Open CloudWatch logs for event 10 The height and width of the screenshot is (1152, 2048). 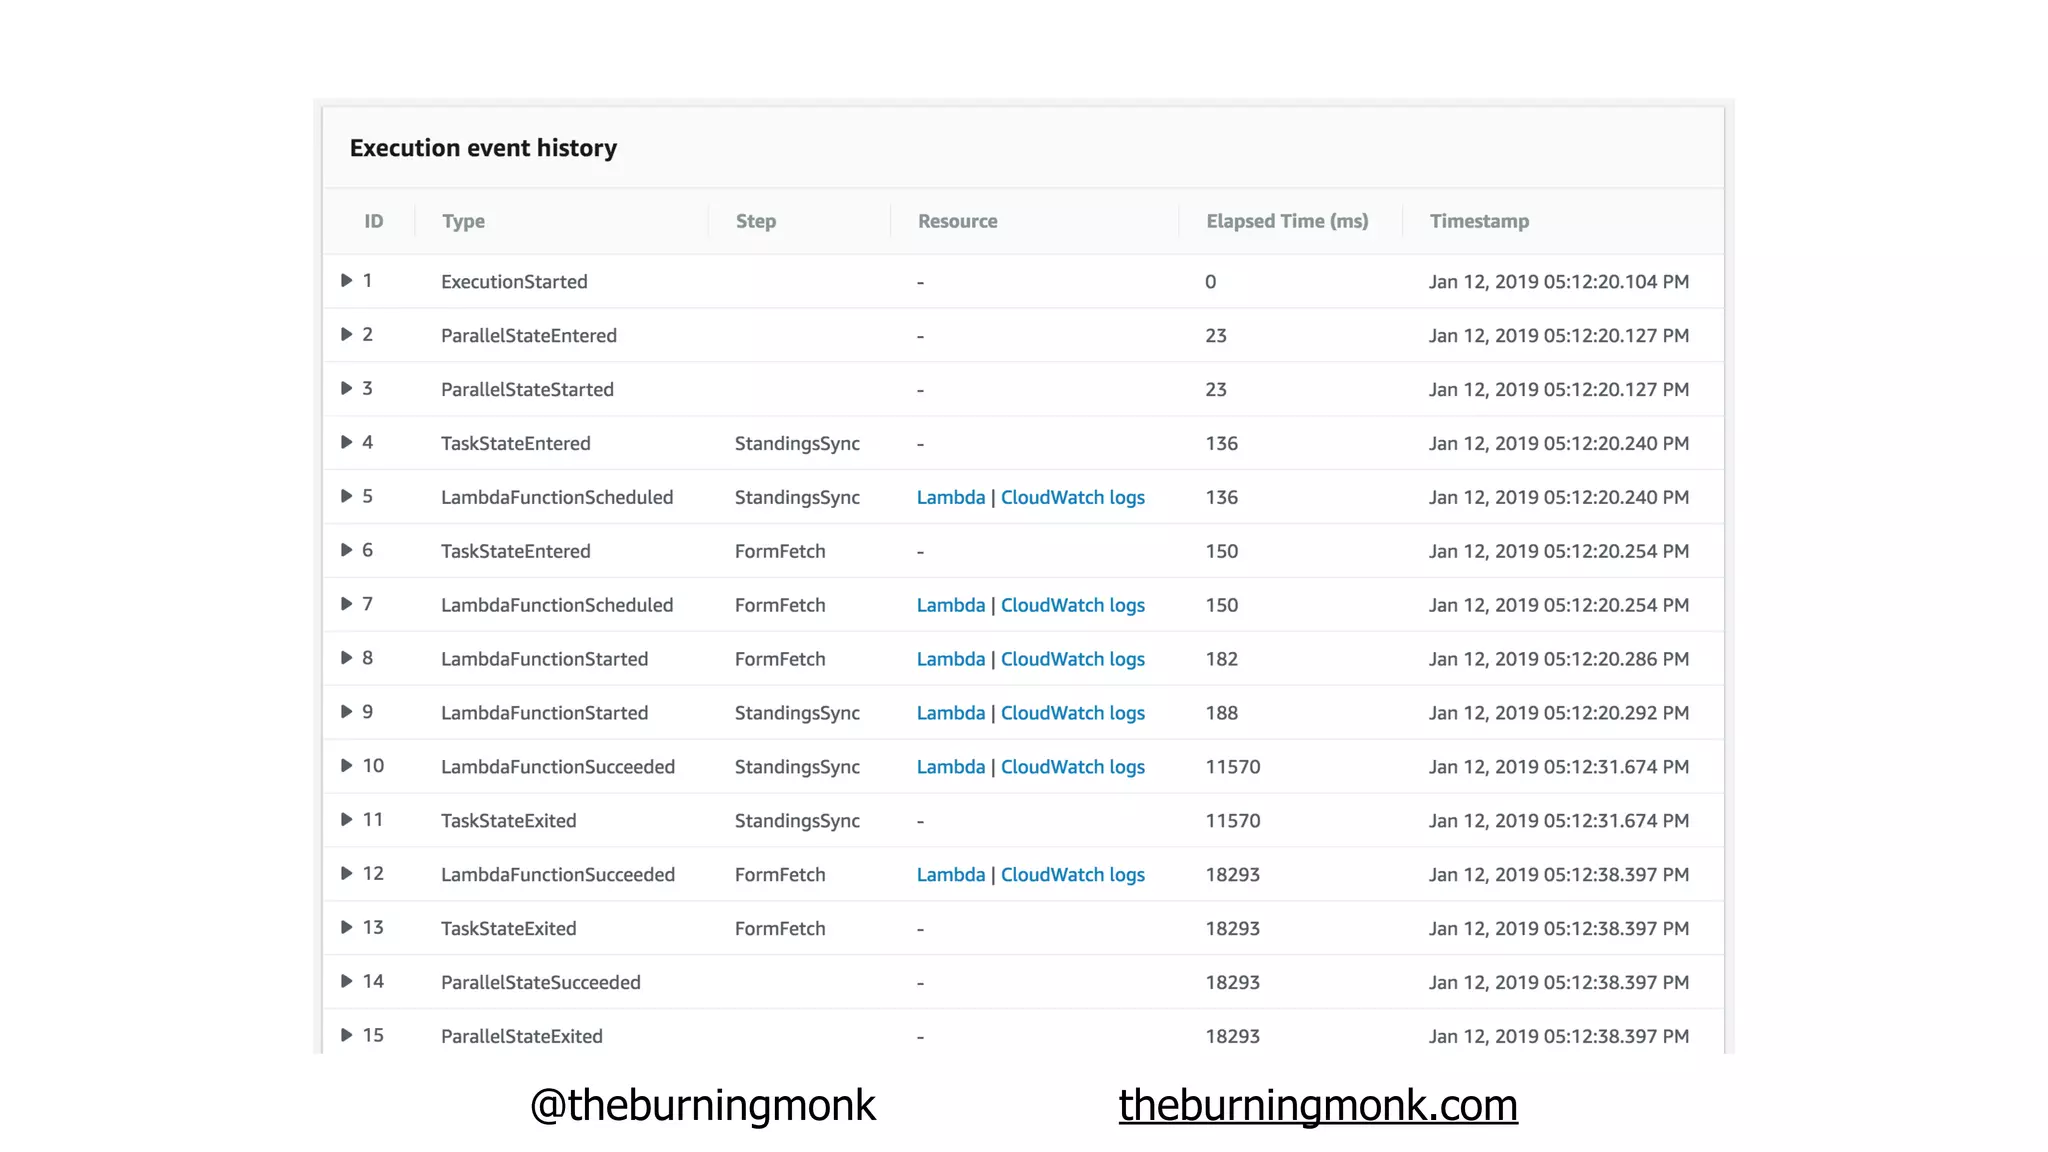click(1073, 767)
